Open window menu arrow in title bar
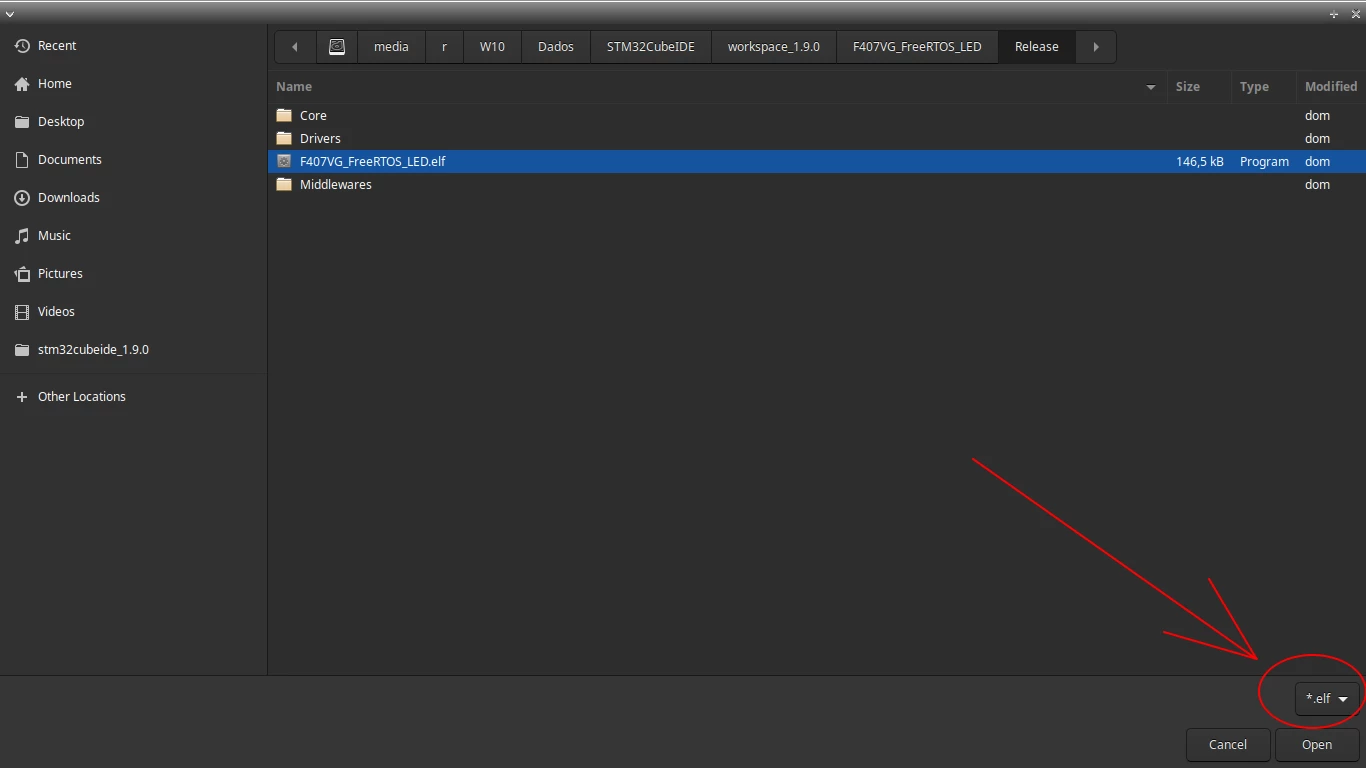The image size is (1366, 768). click(9, 13)
